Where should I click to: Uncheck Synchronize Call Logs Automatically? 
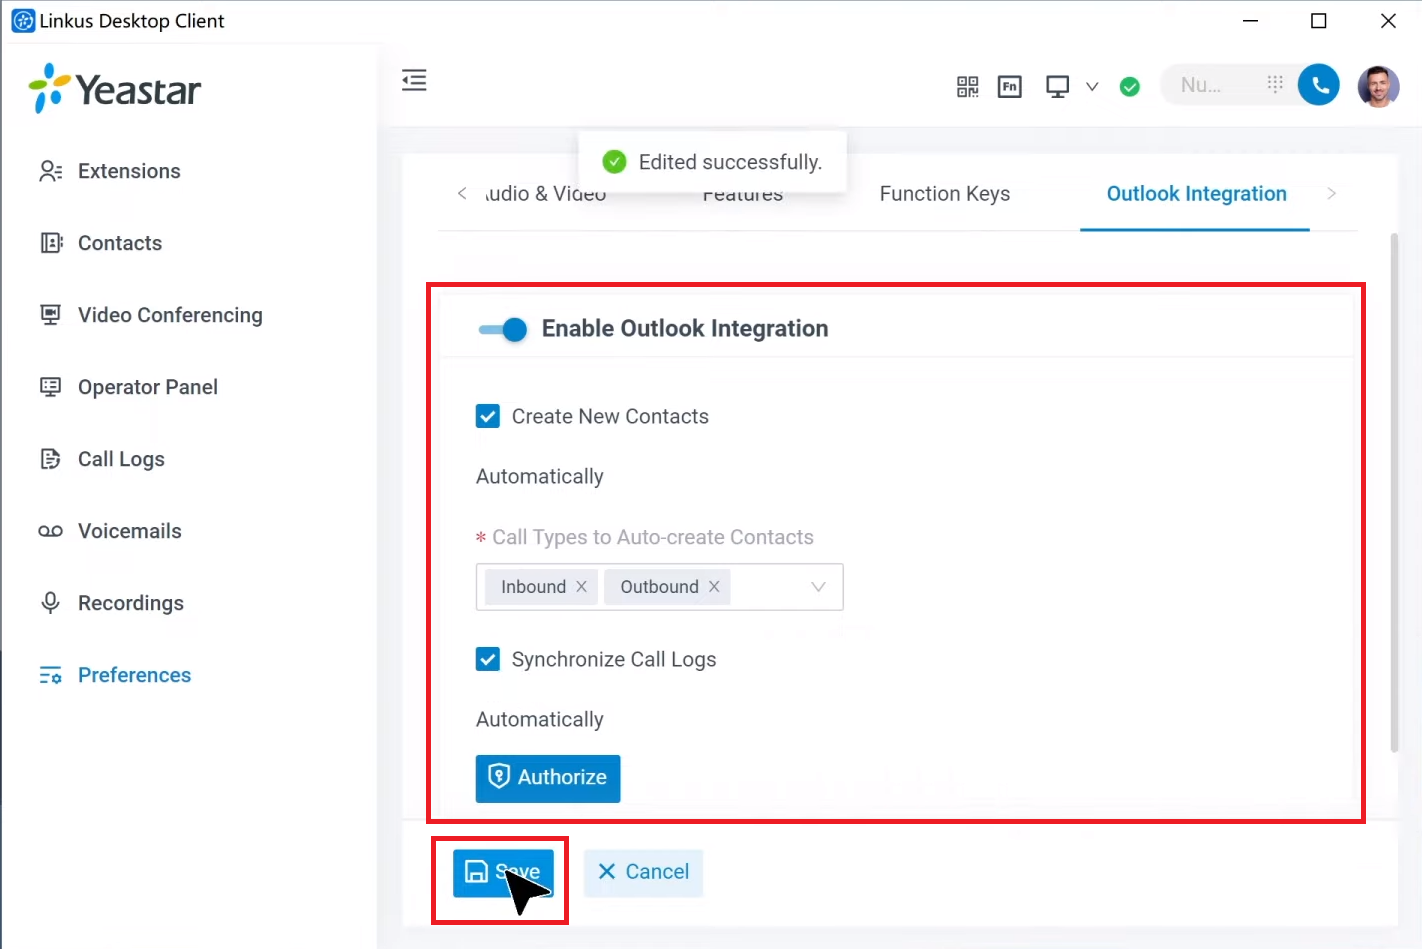(487, 658)
